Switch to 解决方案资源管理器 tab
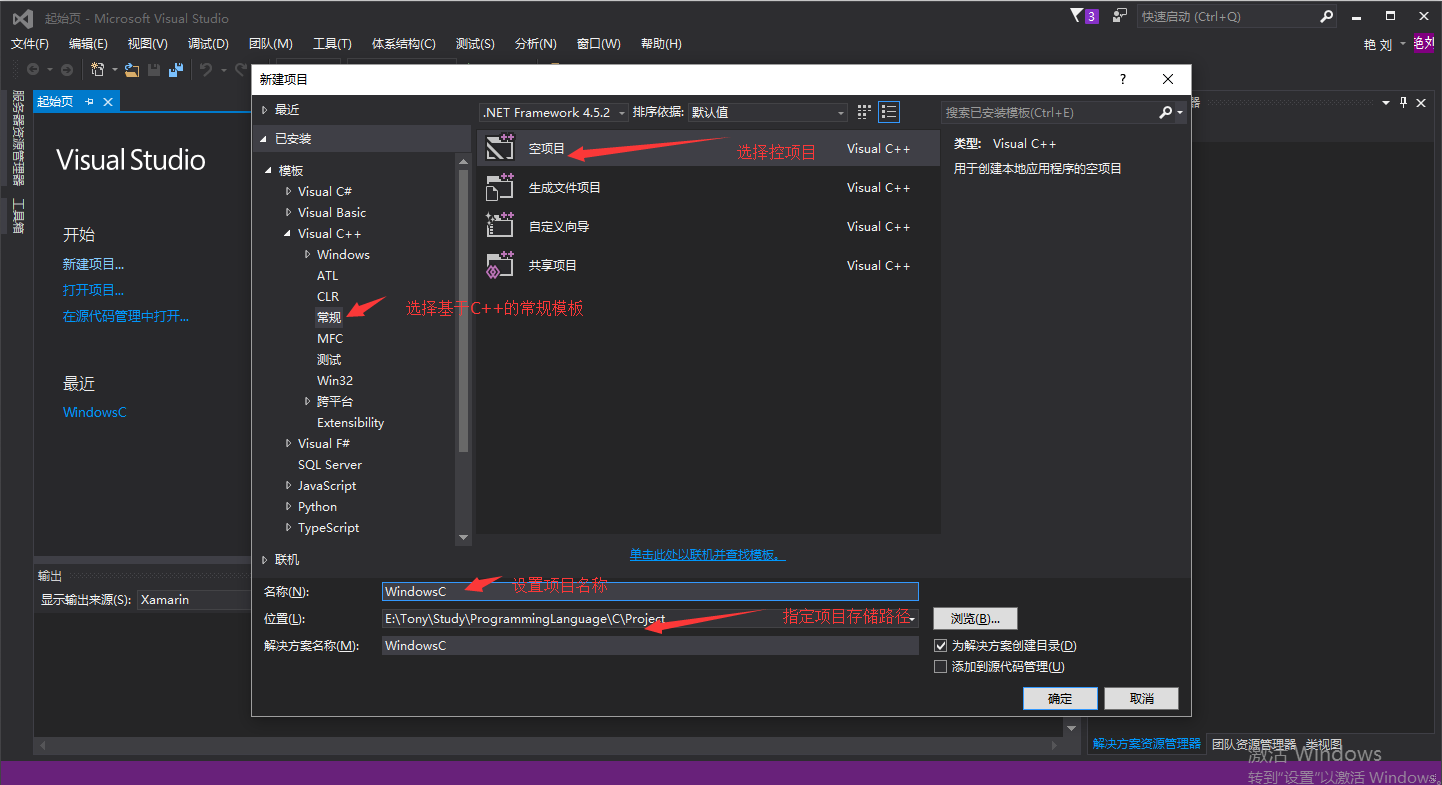Screen dimensions: 1442x785 point(1147,744)
